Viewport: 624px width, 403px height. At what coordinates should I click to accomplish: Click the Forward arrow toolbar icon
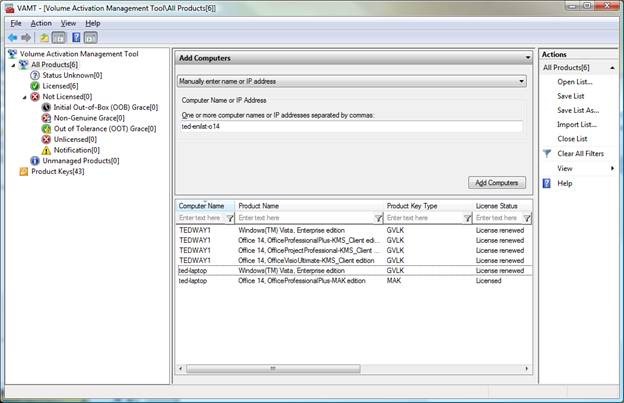pyautogui.click(x=26, y=38)
